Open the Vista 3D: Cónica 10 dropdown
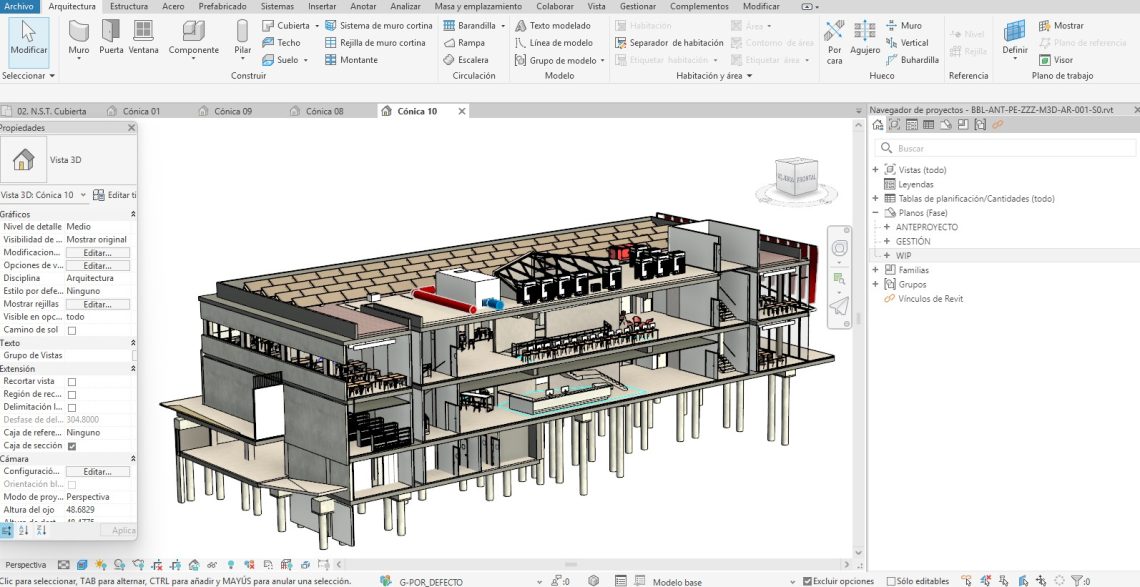The width and height of the screenshot is (1140, 587). pyautogui.click(x=84, y=195)
